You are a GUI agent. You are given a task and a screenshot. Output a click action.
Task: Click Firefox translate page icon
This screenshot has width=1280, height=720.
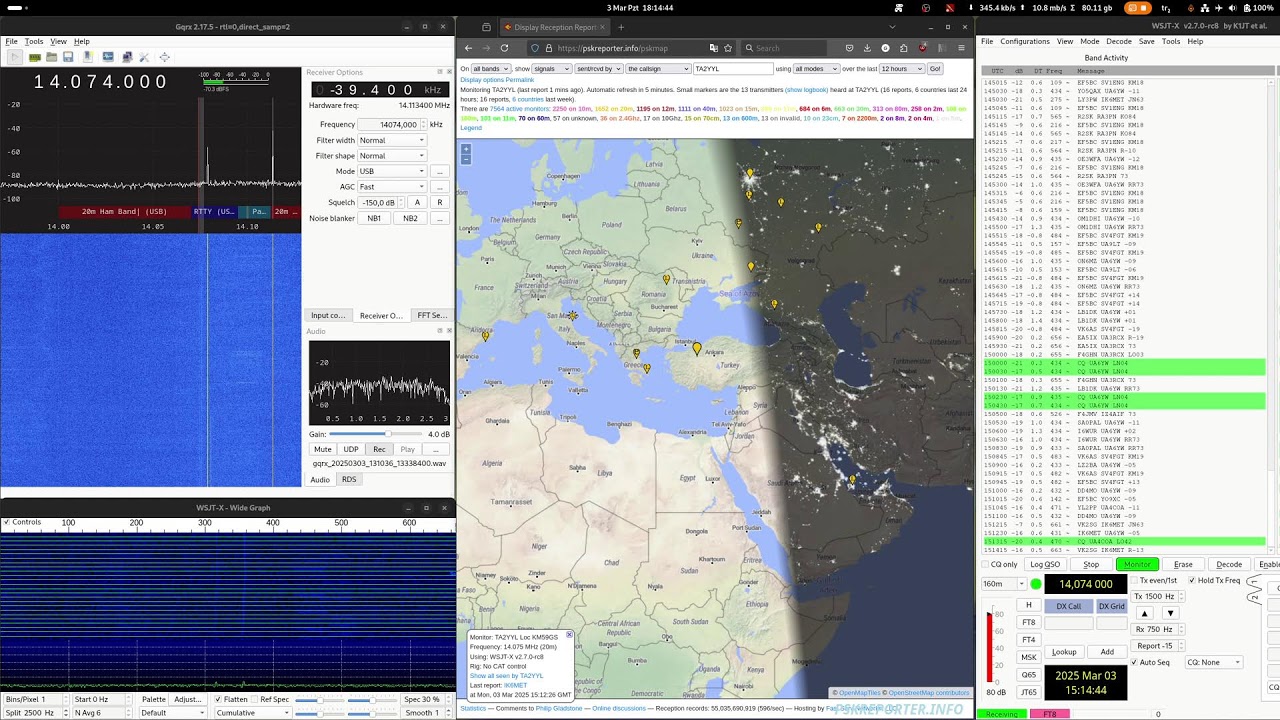tap(714, 48)
